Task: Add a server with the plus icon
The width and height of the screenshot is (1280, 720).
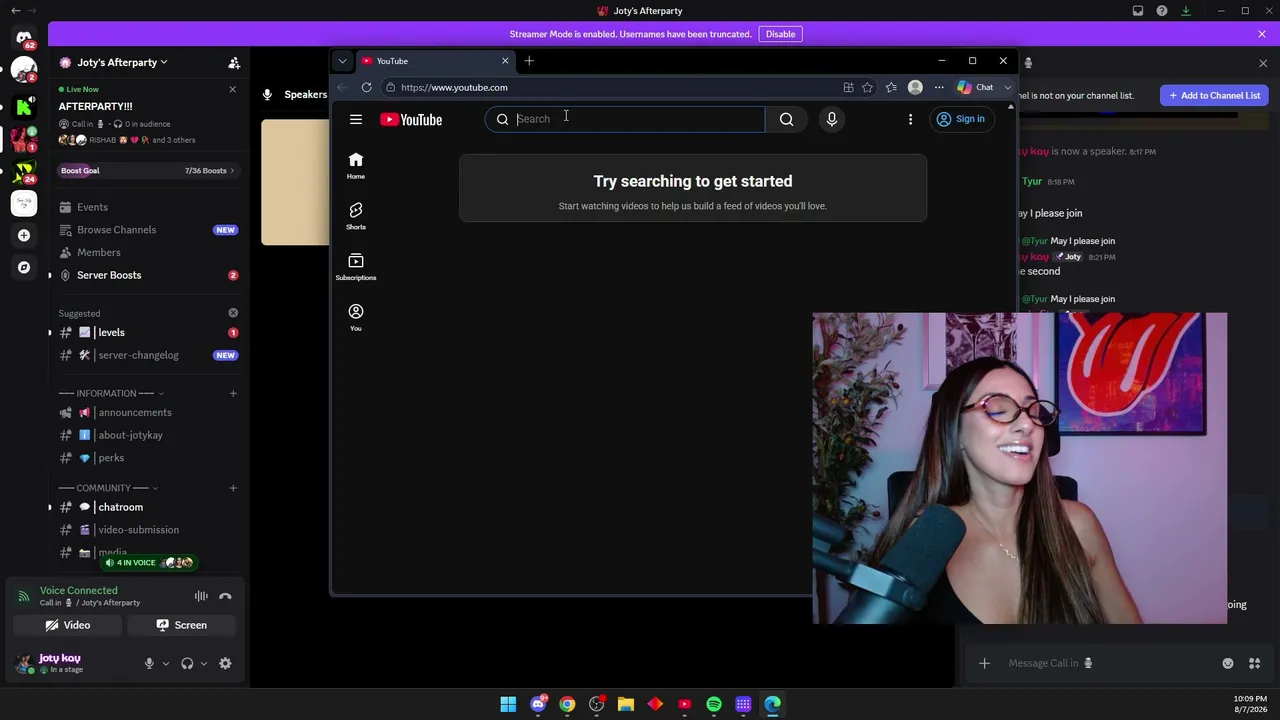Action: [24, 235]
